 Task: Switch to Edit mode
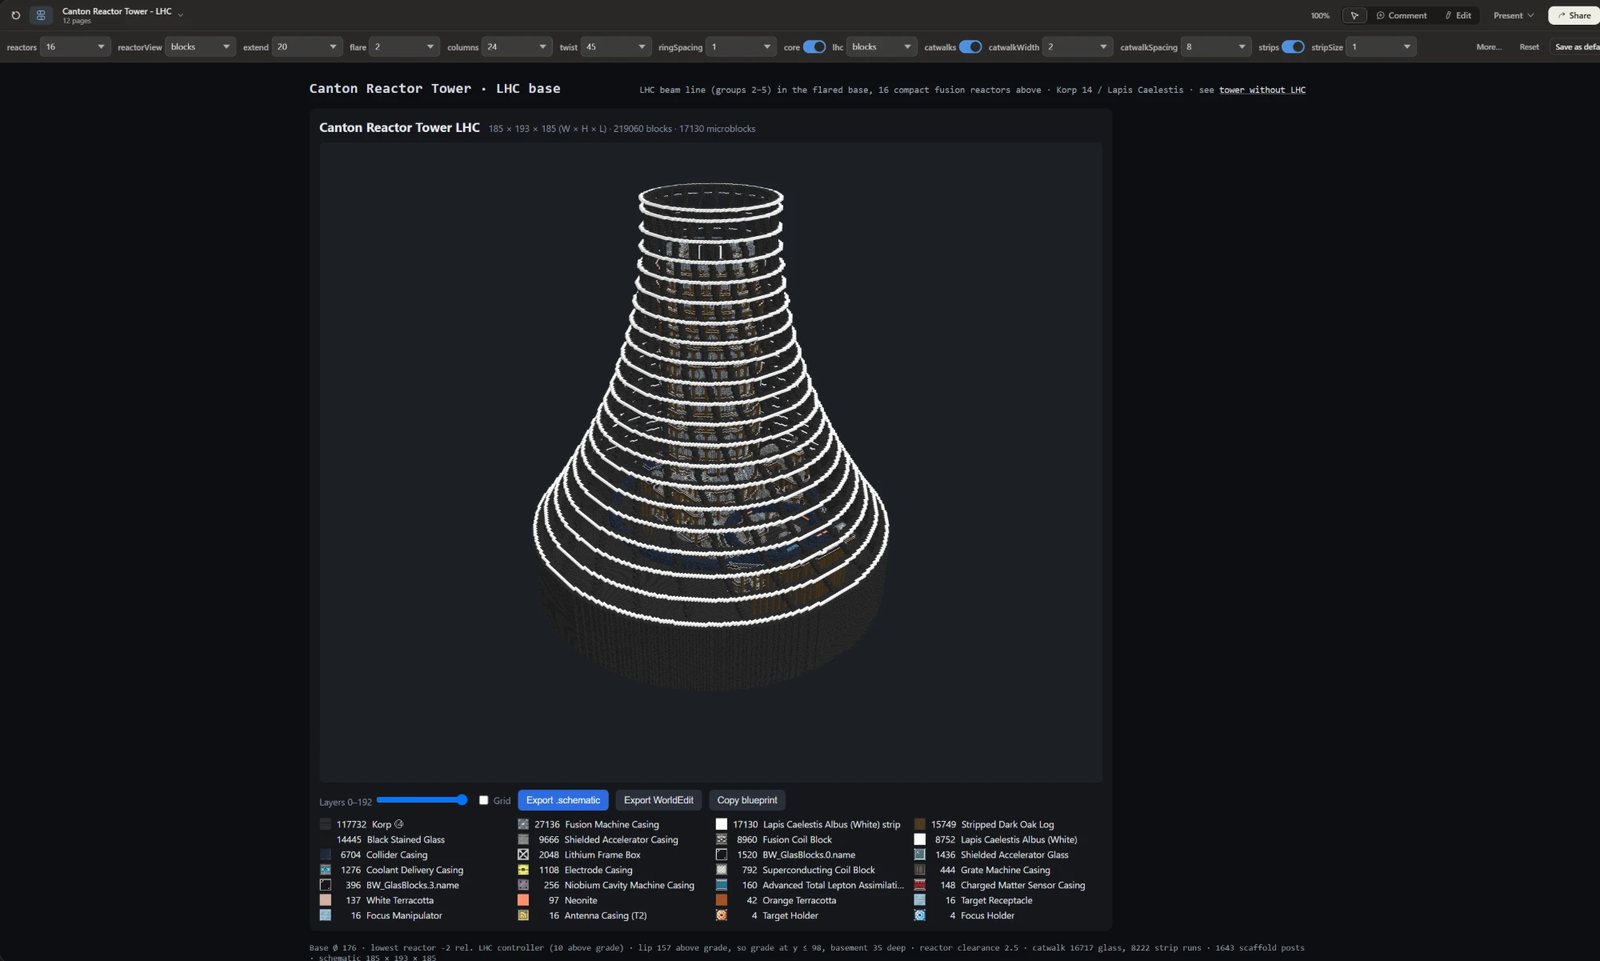[1458, 15]
